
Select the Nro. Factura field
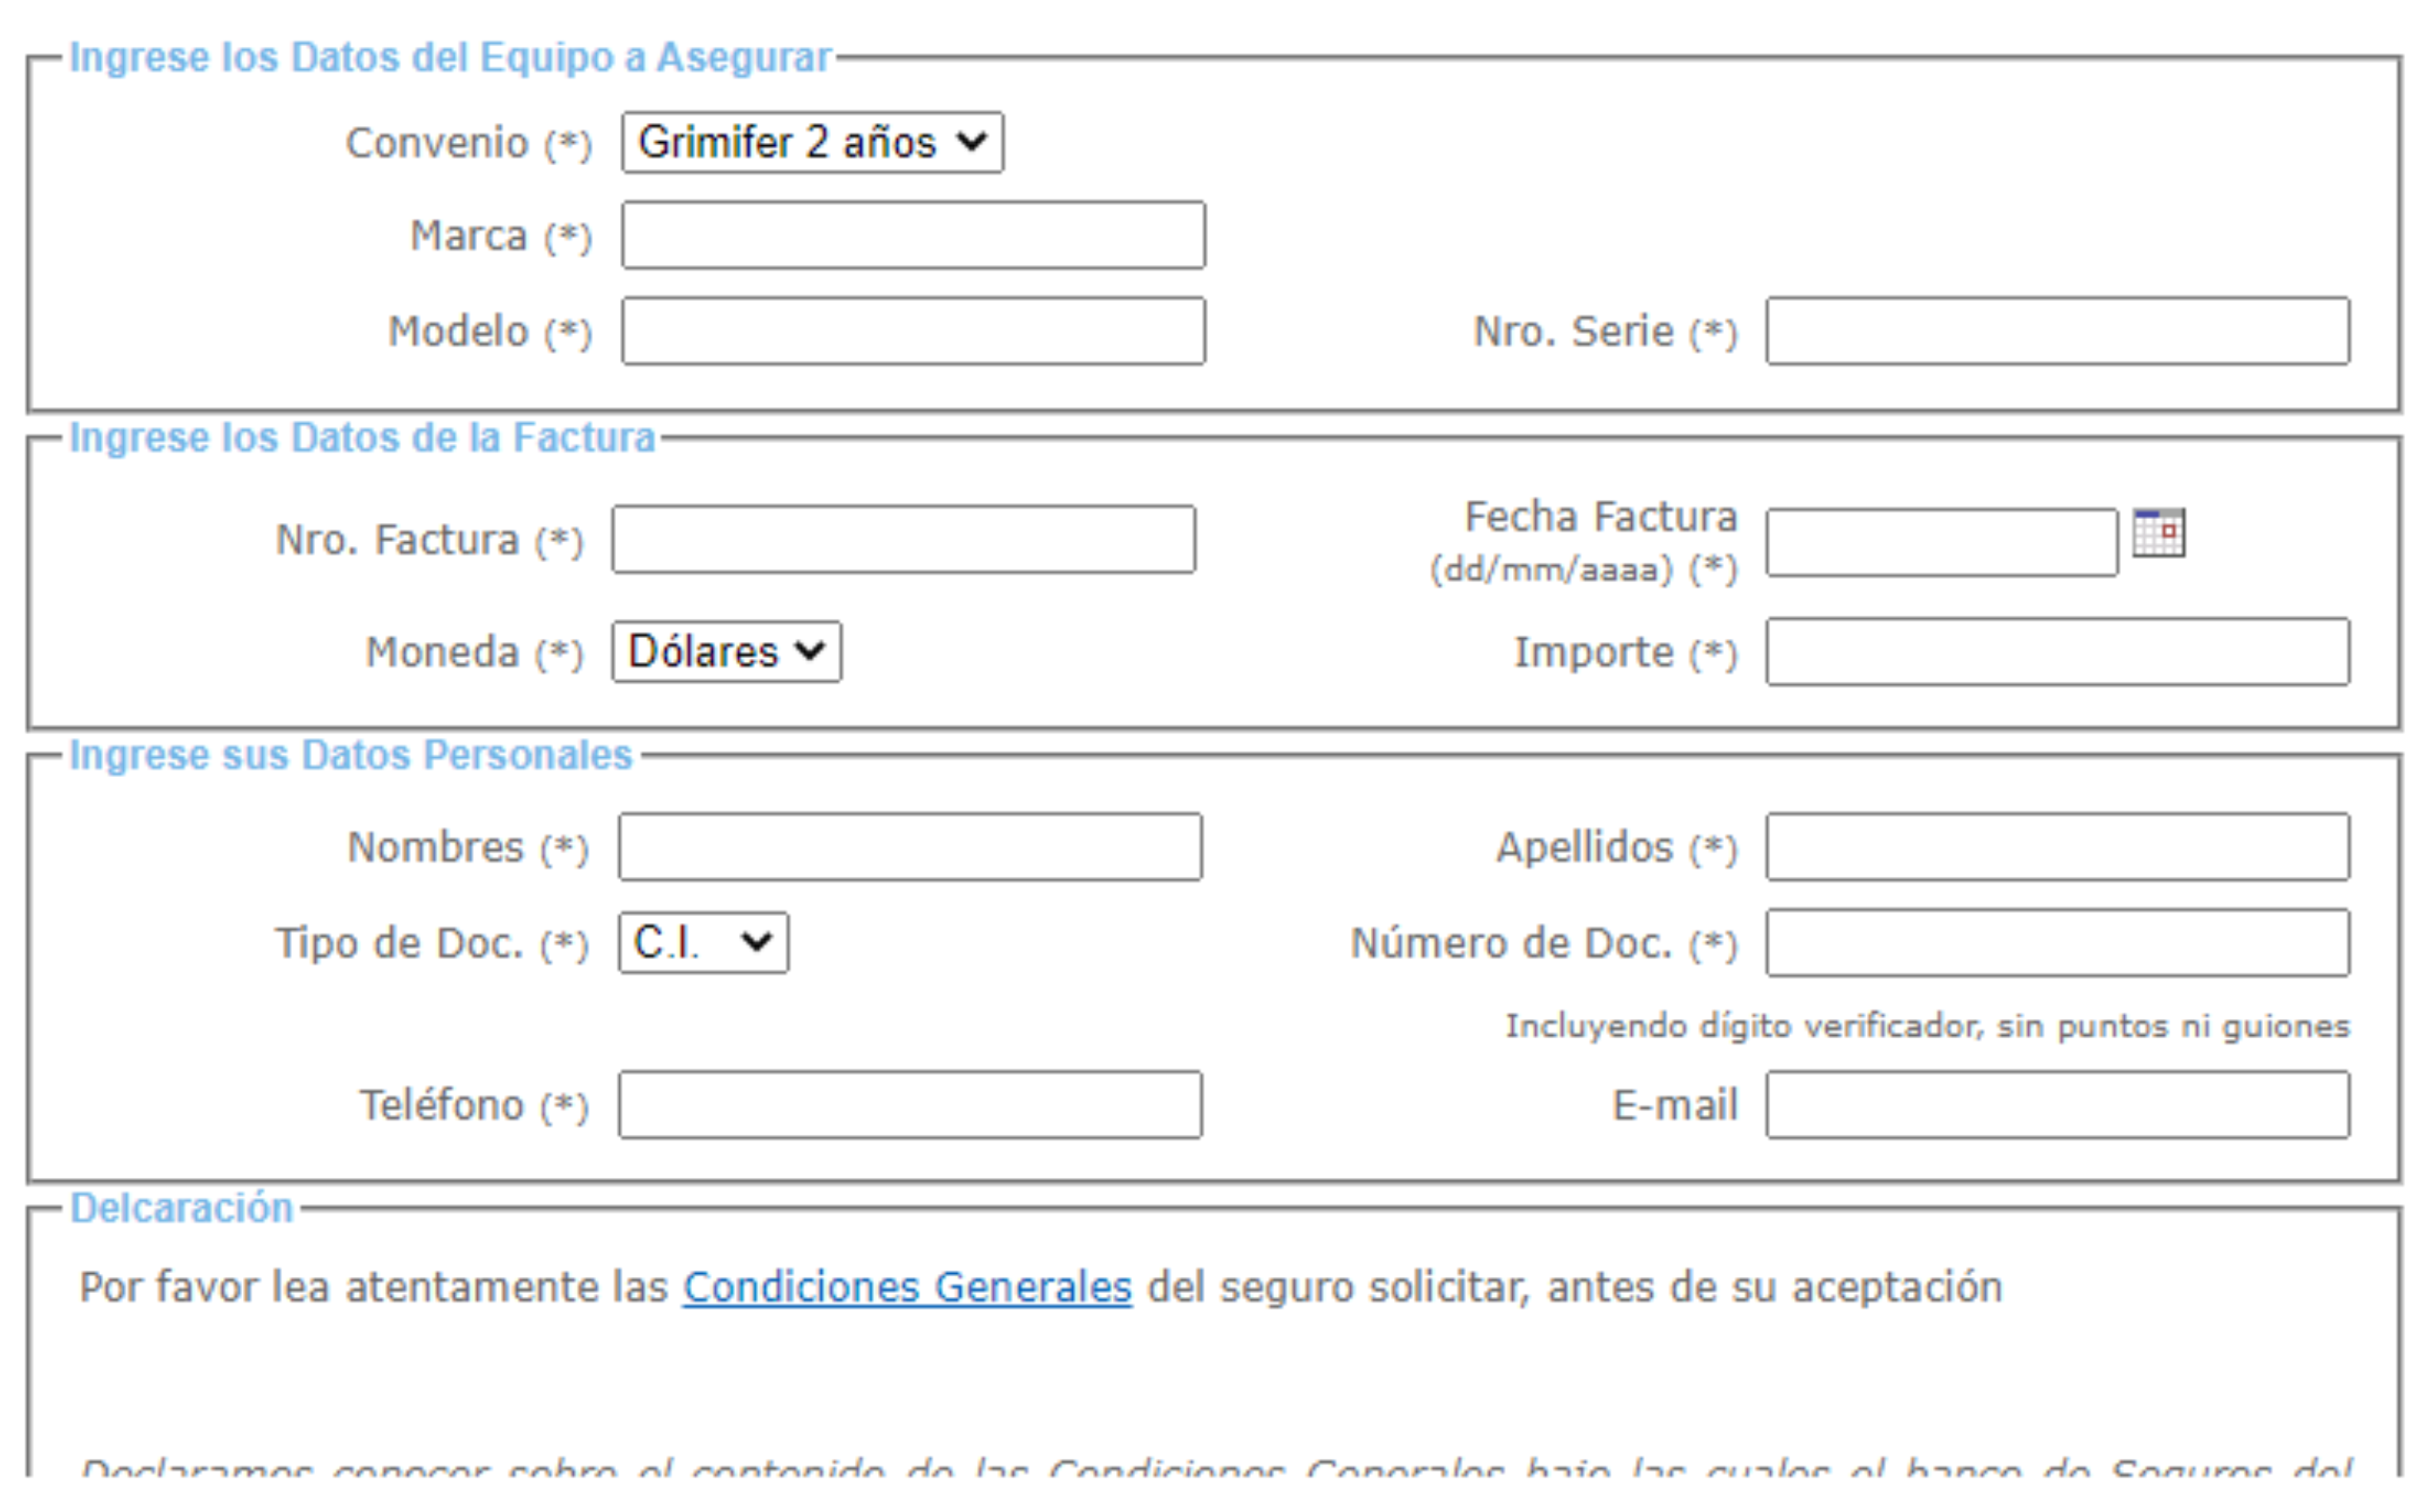point(902,540)
